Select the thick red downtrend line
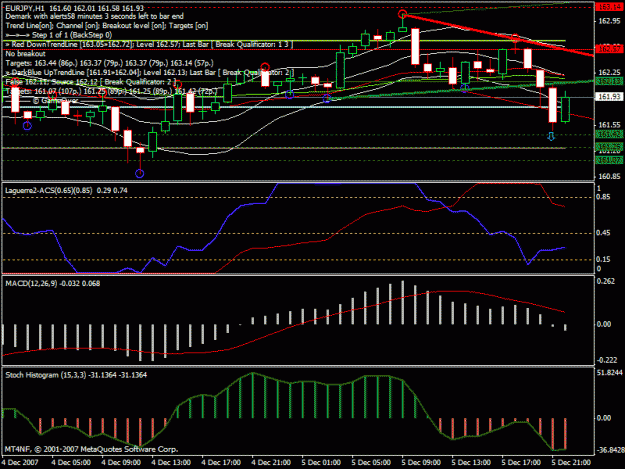625x469 pixels. click(x=498, y=35)
